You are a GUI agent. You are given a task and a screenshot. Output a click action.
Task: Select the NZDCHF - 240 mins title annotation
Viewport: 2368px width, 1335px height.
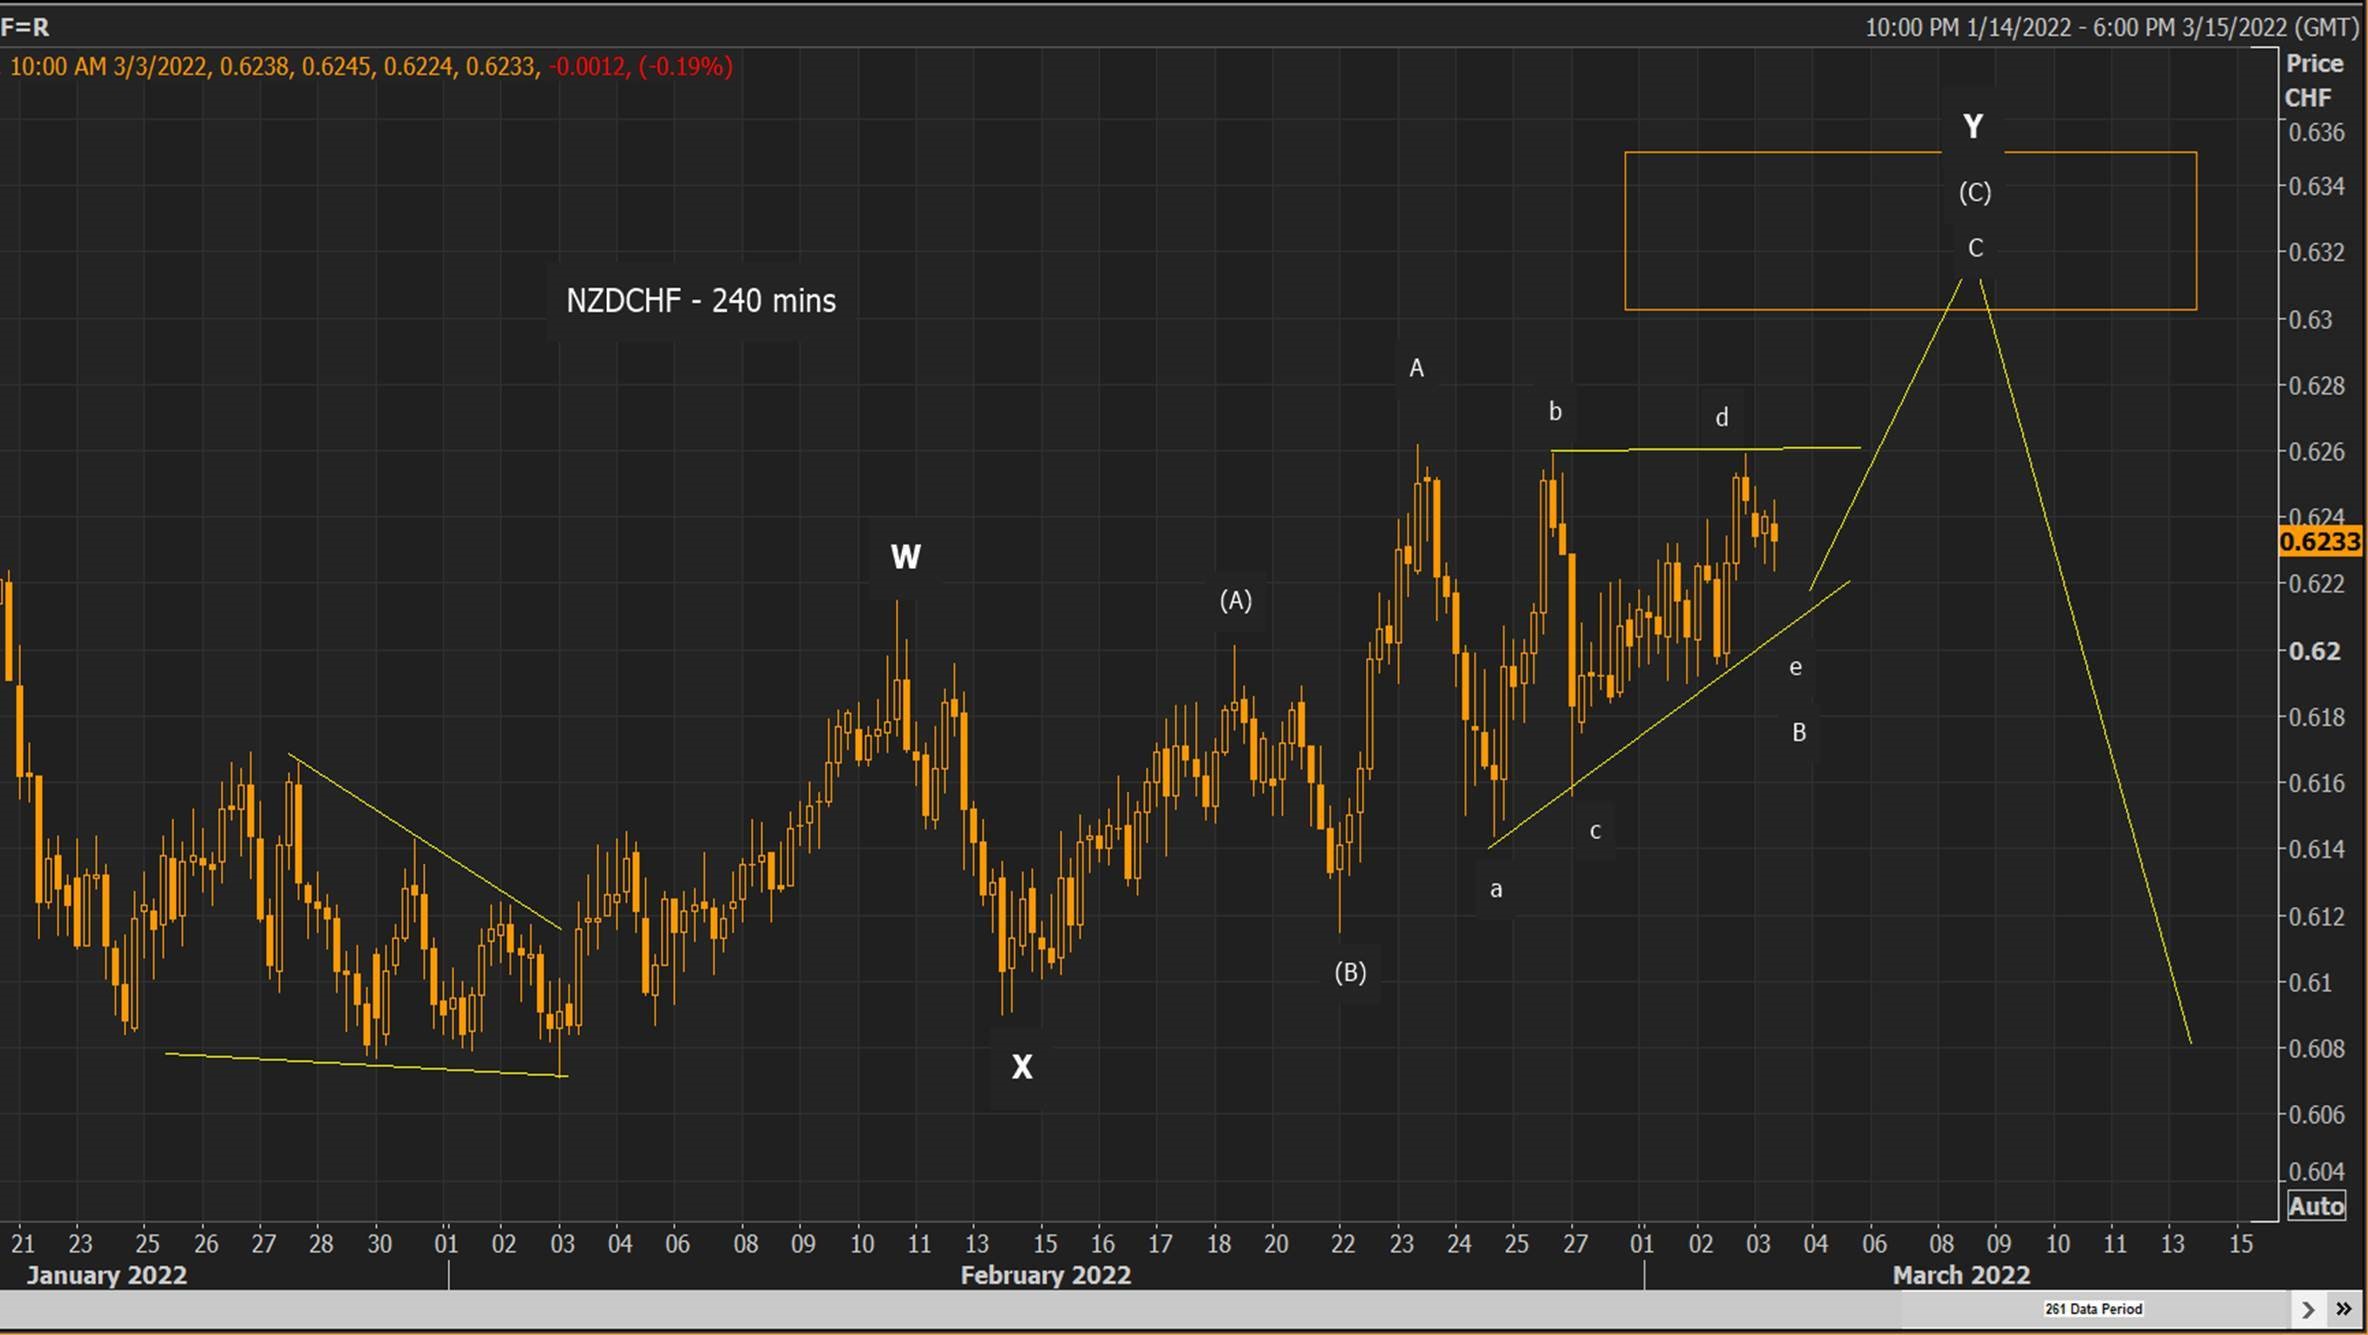pos(700,300)
